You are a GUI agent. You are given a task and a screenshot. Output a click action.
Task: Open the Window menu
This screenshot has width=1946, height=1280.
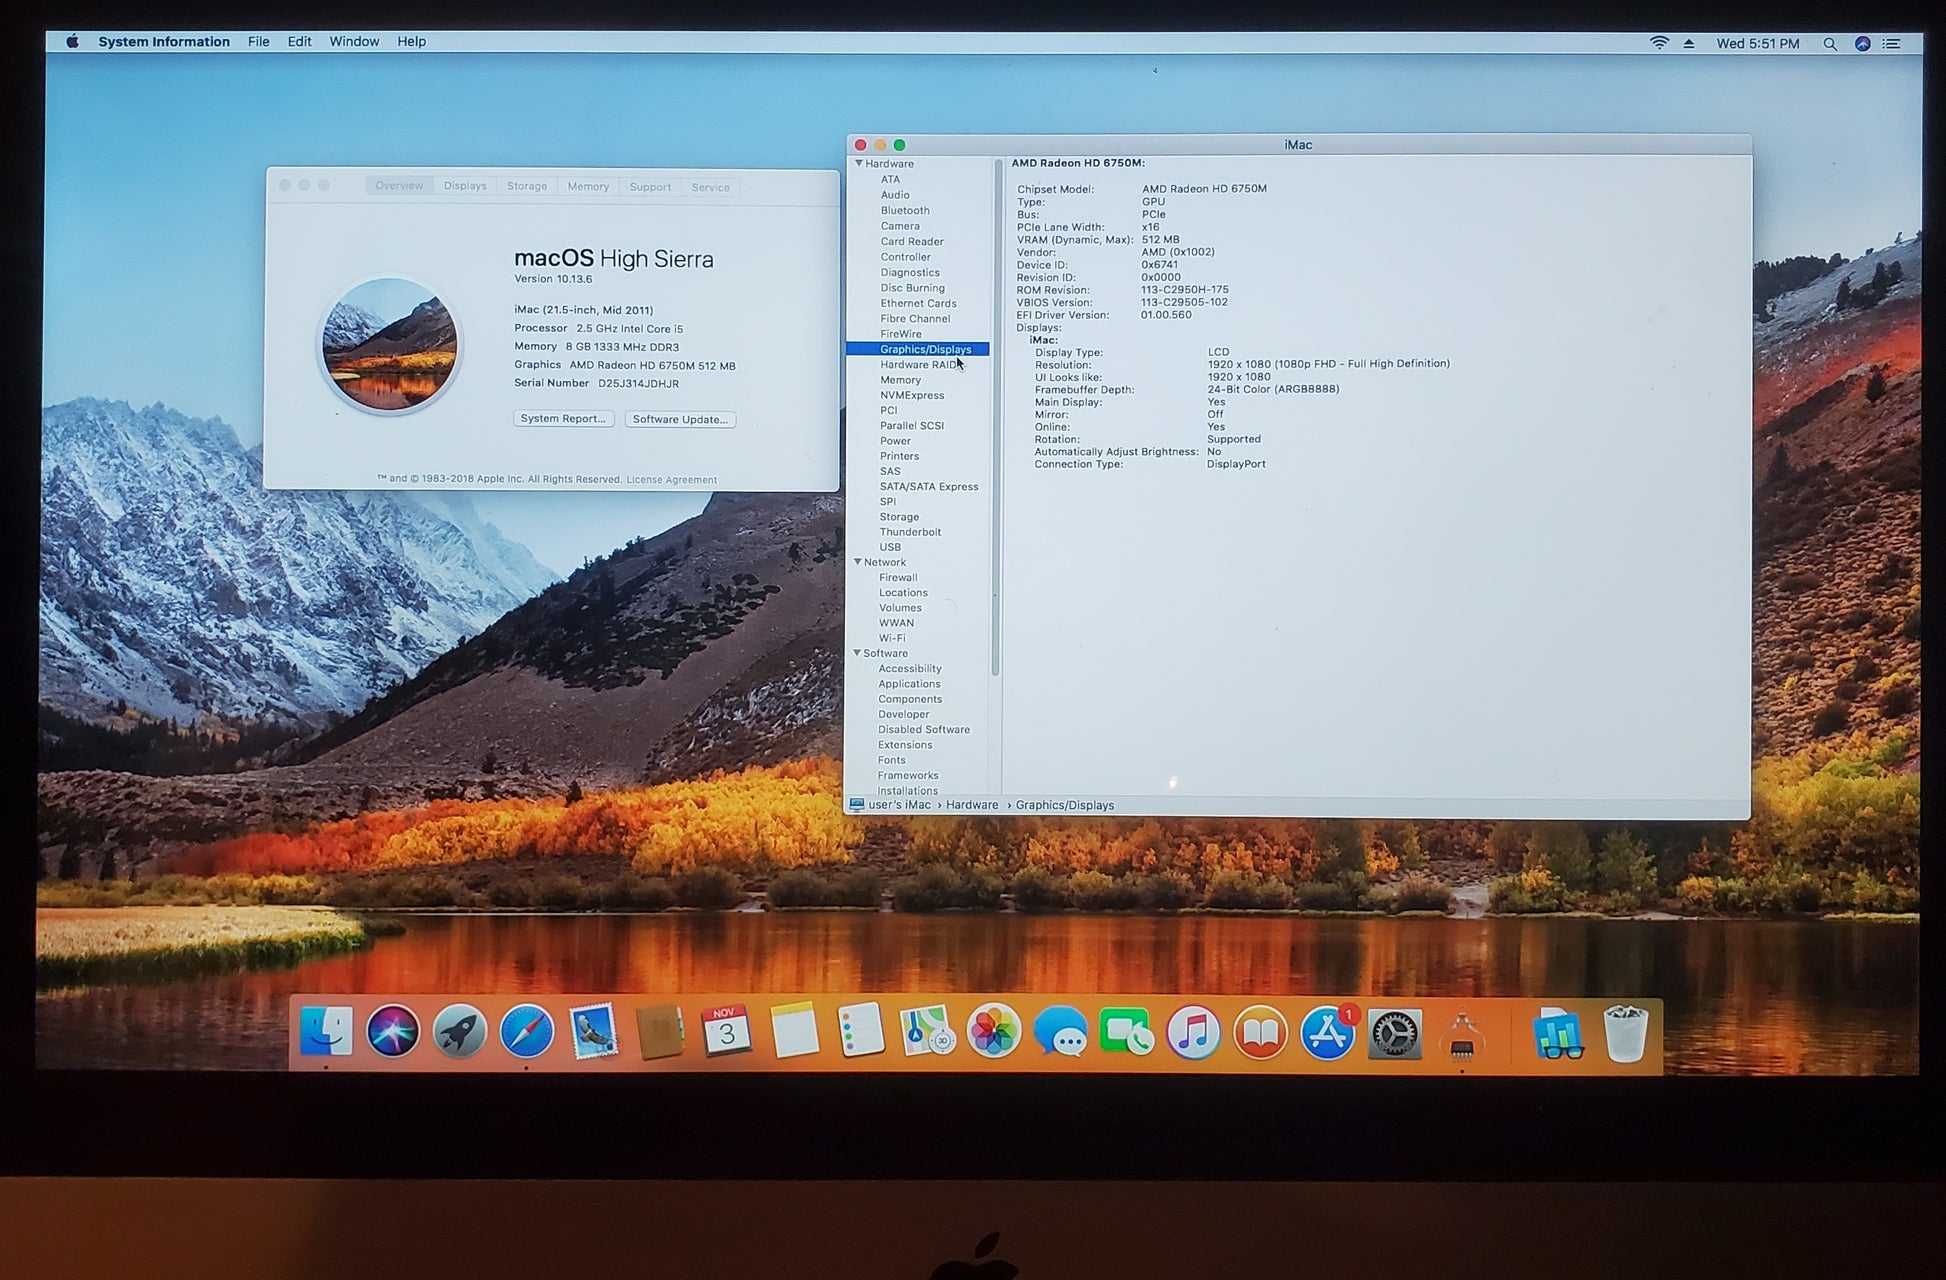pos(354,42)
